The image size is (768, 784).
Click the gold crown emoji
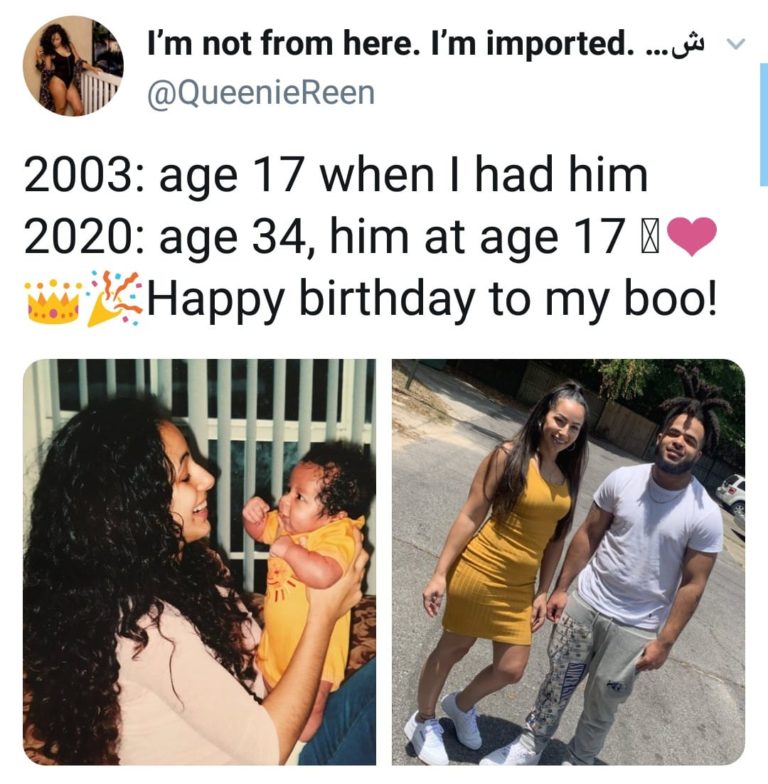pyautogui.click(x=54, y=302)
